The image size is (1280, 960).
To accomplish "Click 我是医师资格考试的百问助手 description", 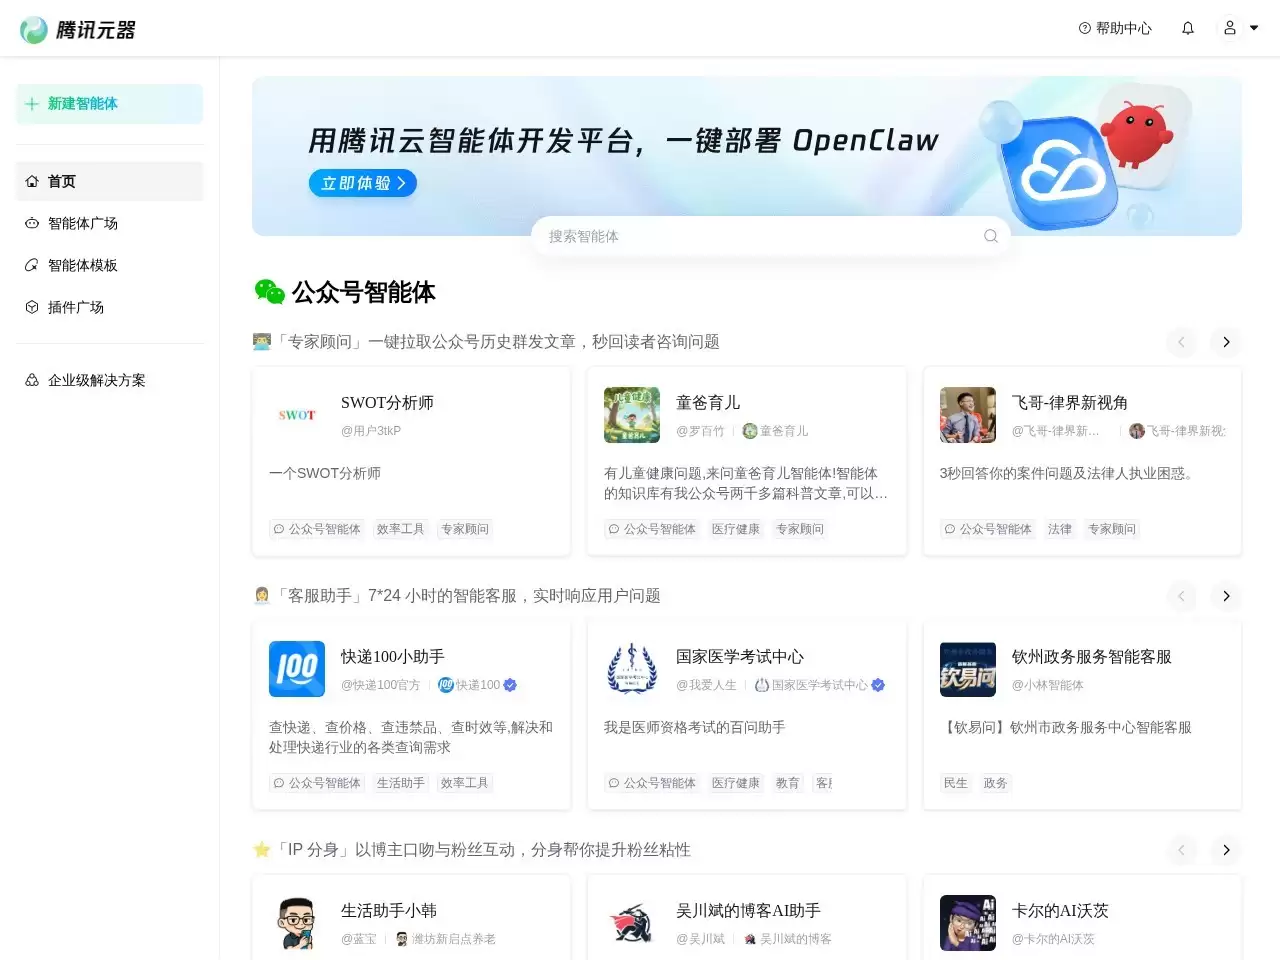I will pyautogui.click(x=695, y=727).
